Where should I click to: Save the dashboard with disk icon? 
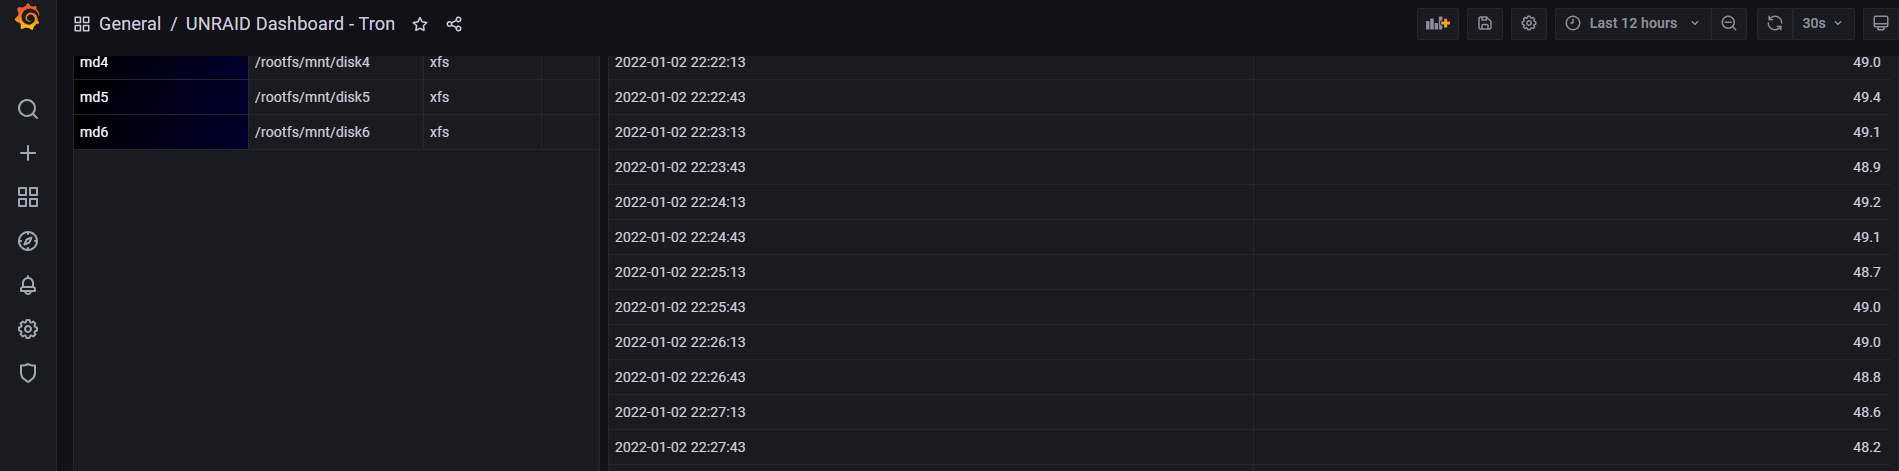(1485, 23)
